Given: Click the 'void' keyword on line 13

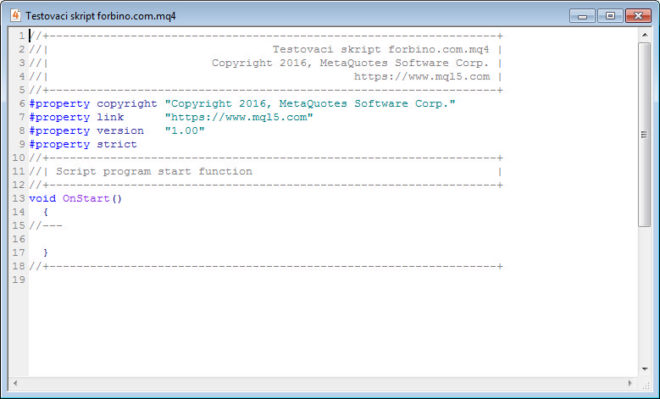Looking at the screenshot, I should [x=43, y=198].
